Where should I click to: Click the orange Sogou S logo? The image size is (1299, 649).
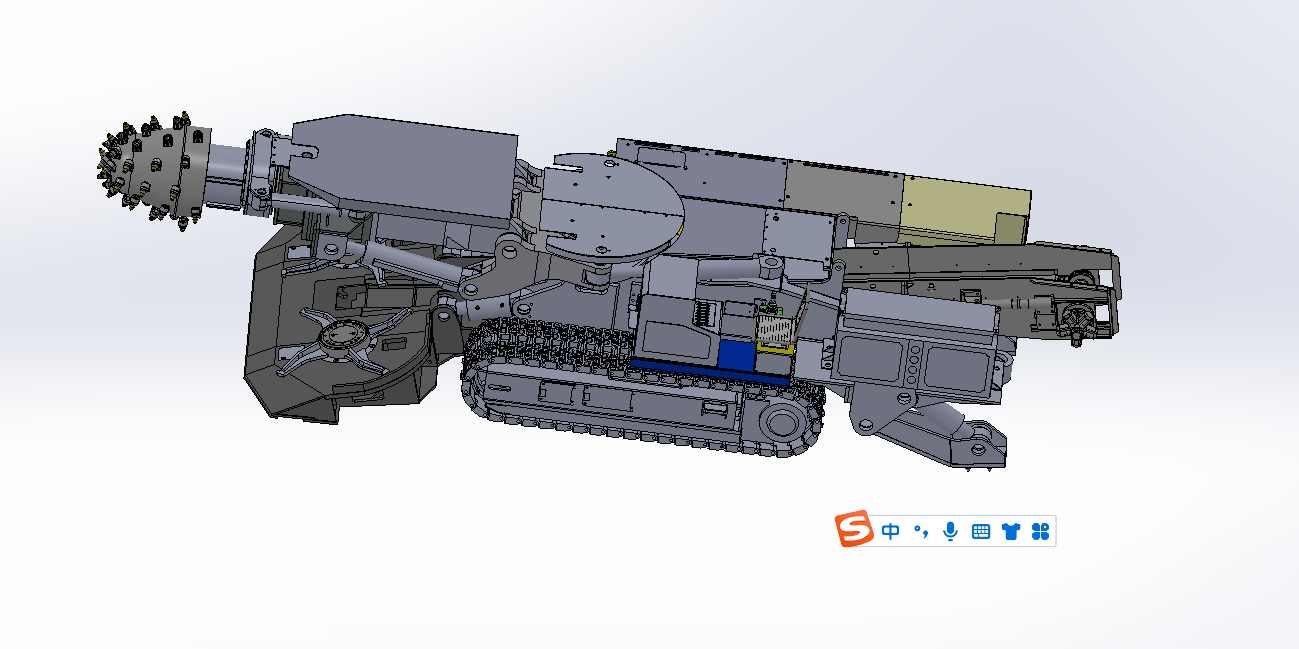tap(854, 530)
